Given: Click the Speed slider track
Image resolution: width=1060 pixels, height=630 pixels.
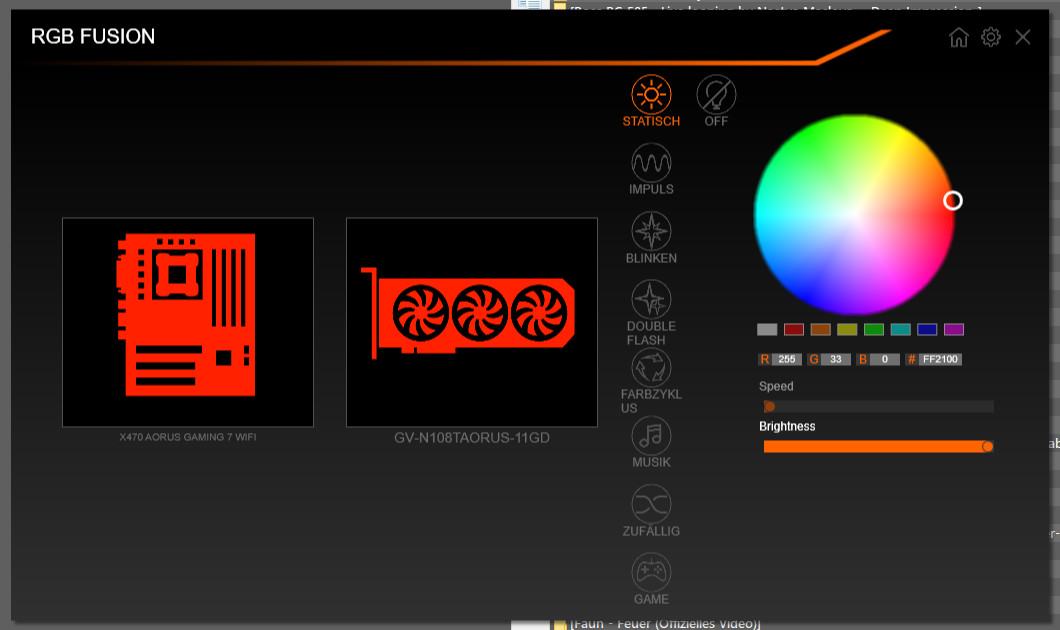Looking at the screenshot, I should point(879,406).
